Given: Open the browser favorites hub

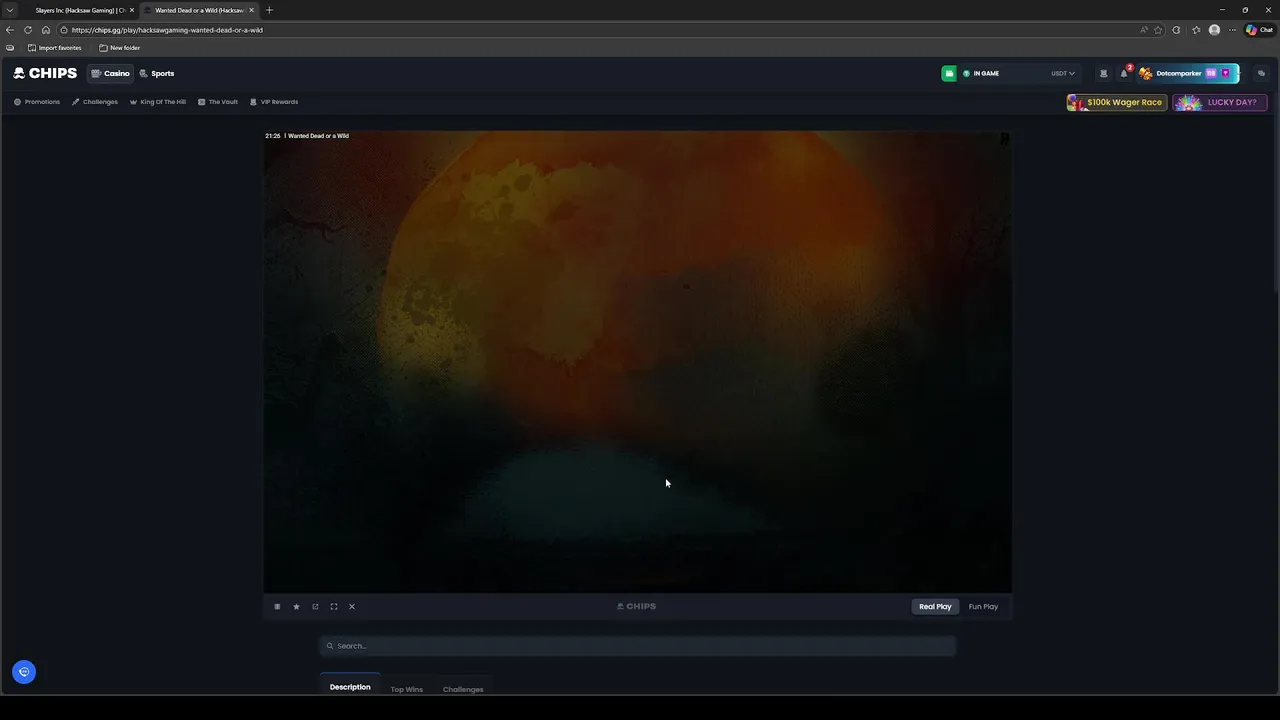Looking at the screenshot, I should pyautogui.click(x=1196, y=30).
